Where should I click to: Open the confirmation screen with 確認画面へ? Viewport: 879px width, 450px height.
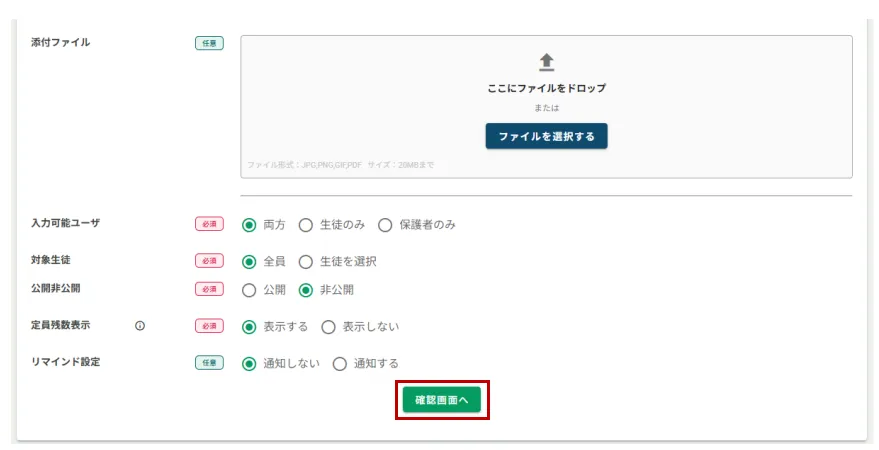[442, 400]
